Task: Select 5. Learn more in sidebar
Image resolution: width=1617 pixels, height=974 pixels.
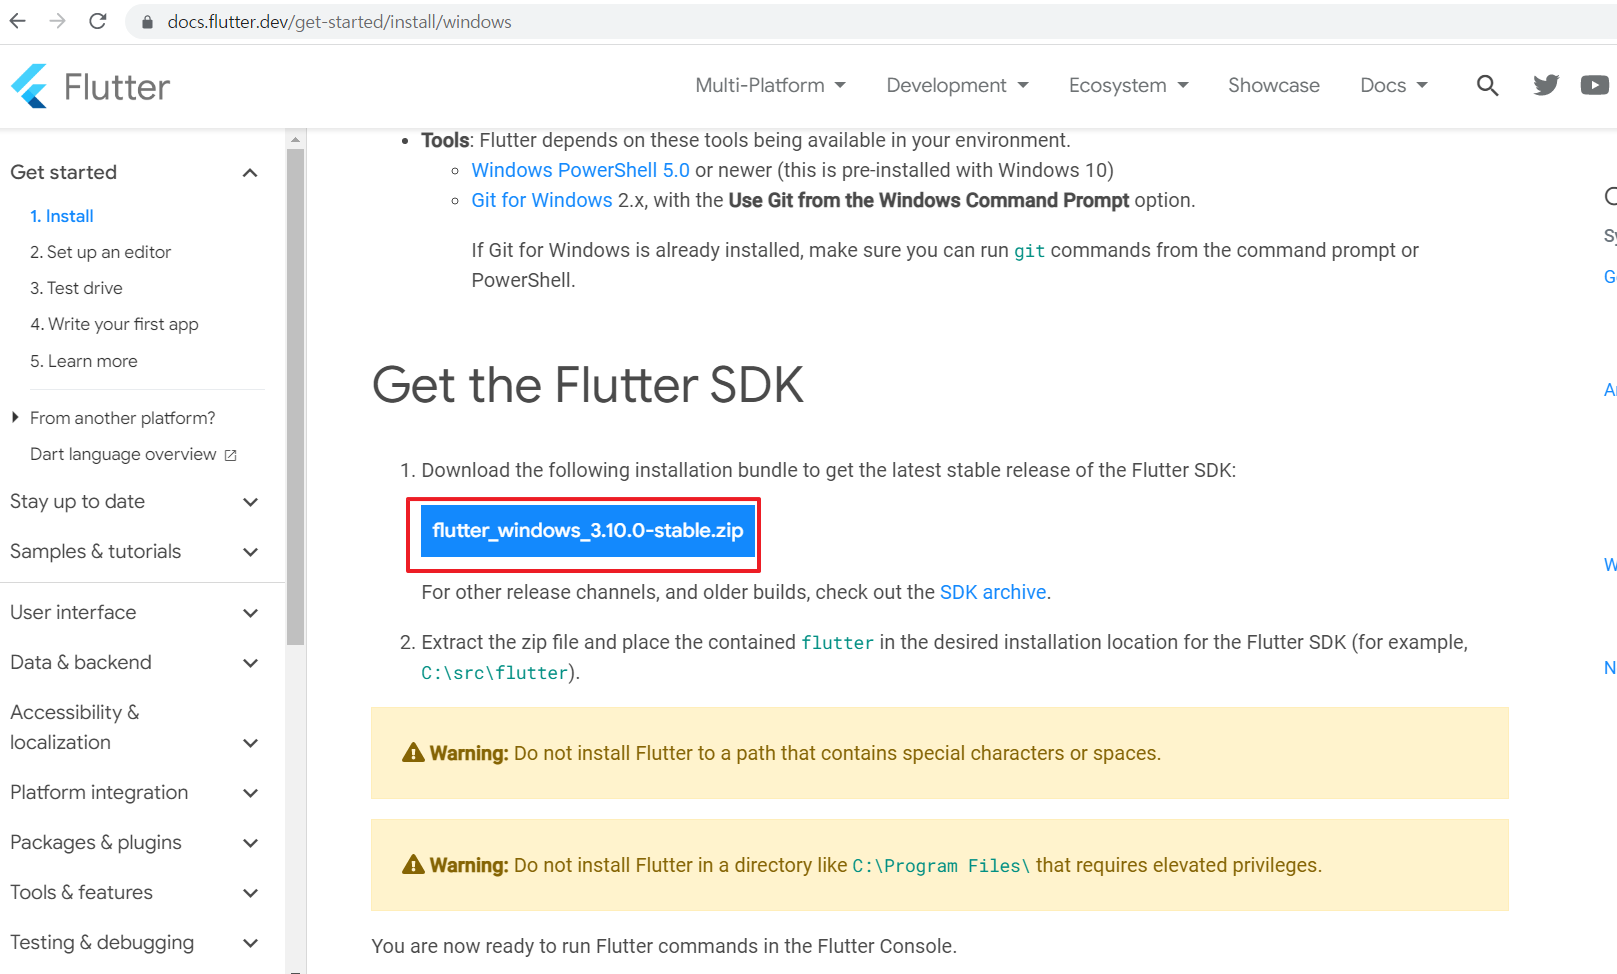Action: coord(84,361)
